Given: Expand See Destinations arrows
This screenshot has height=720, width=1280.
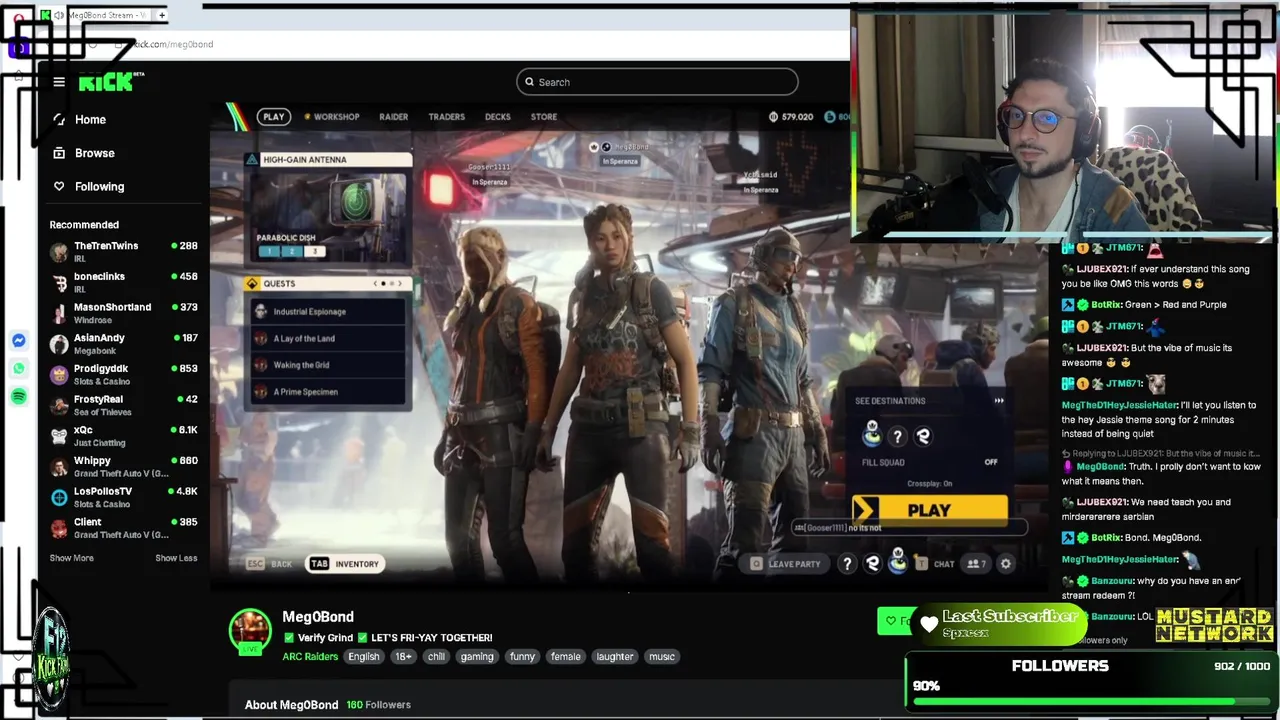Looking at the screenshot, I should click(x=998, y=401).
